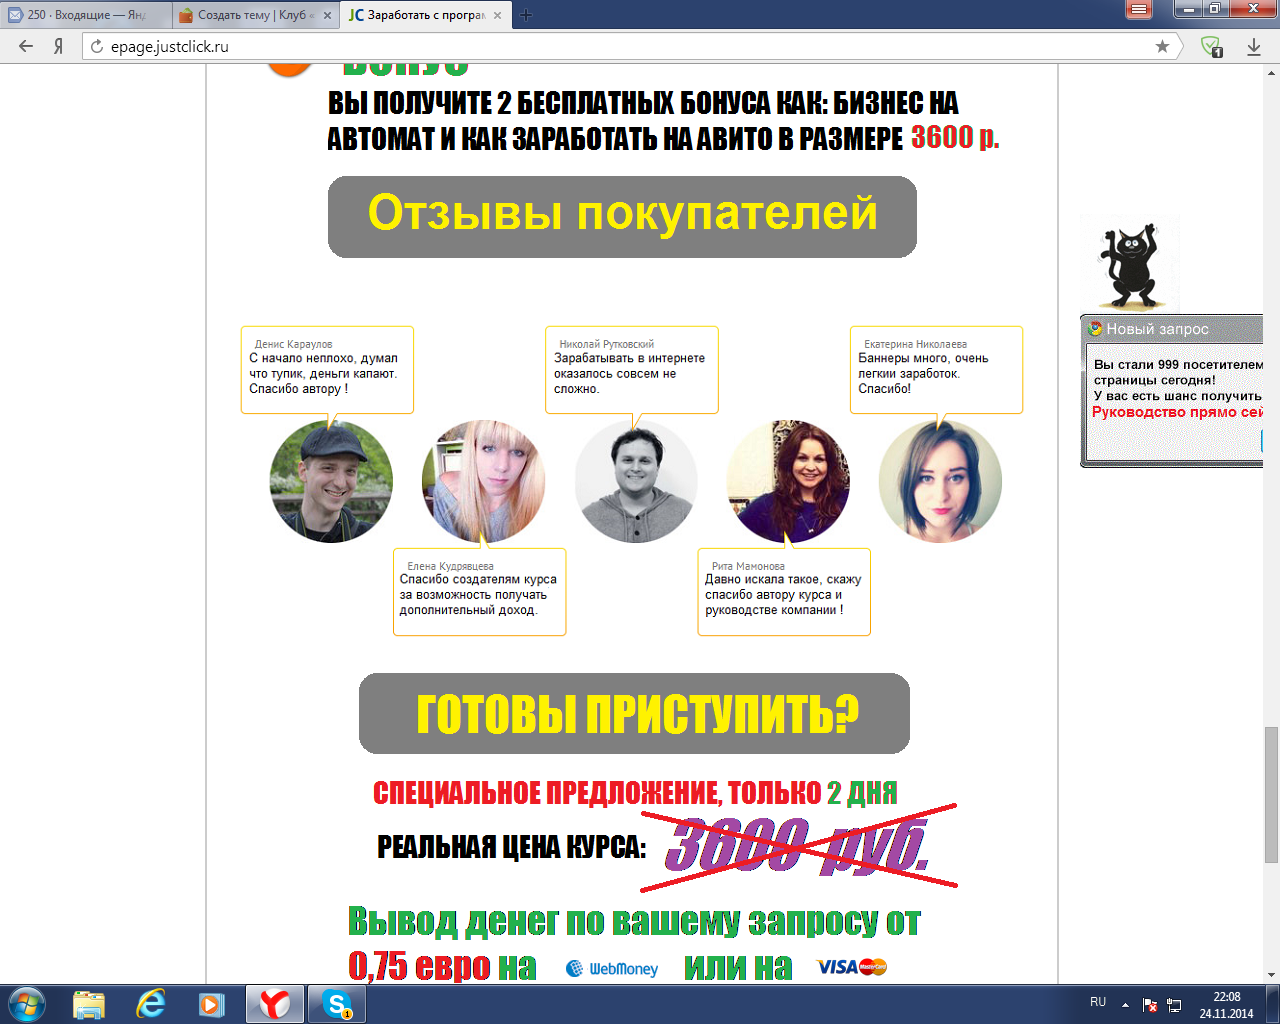
Task: Open Windows Explorer from the taskbar
Action: [x=89, y=1004]
